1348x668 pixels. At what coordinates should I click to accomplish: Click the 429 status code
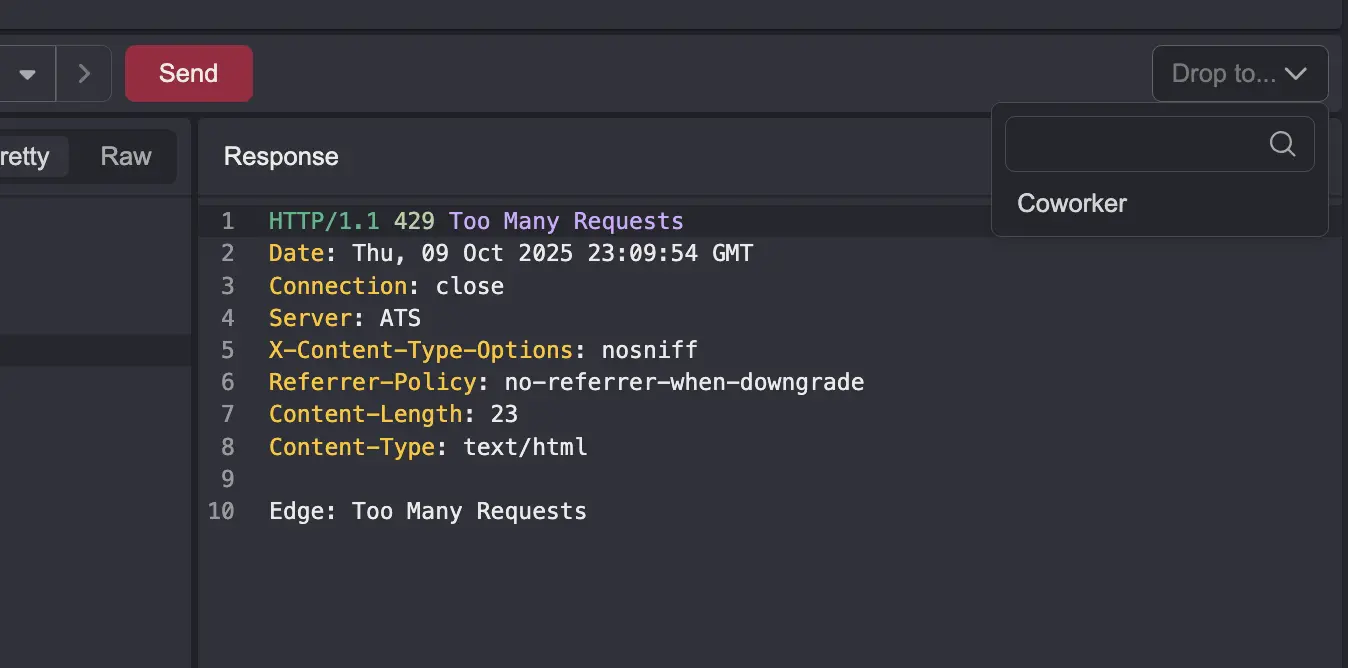pyautogui.click(x=414, y=221)
